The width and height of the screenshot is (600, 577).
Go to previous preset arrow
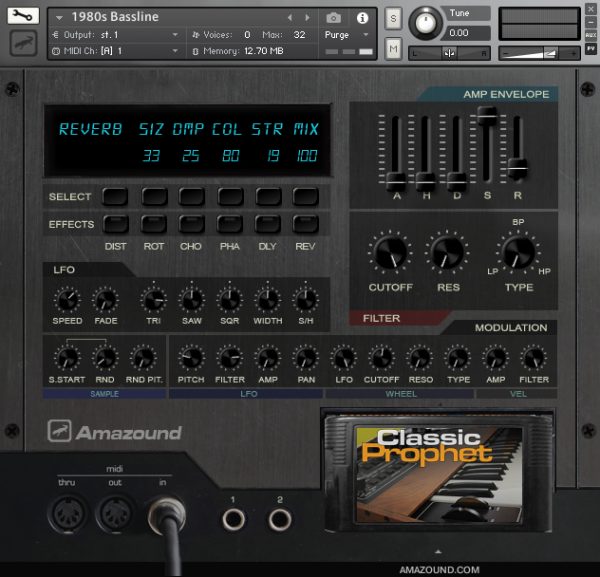(x=290, y=17)
